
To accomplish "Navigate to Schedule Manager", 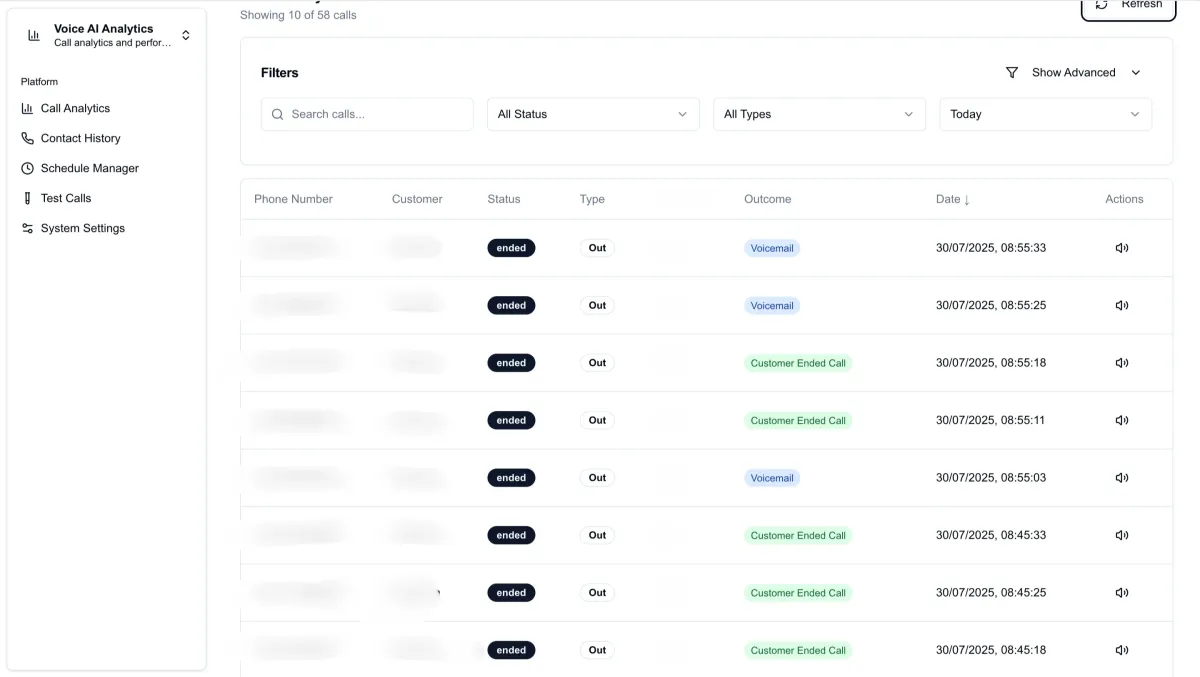I will tap(89, 168).
